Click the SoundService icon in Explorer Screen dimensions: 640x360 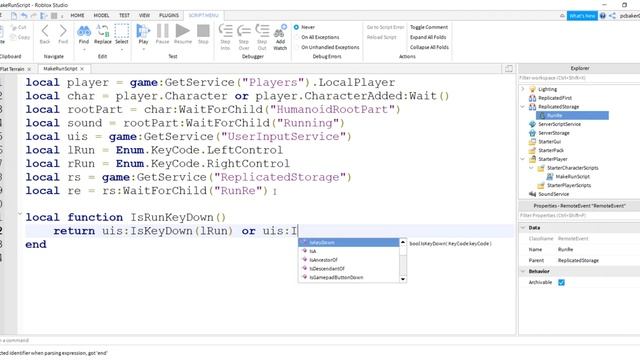(x=532, y=194)
